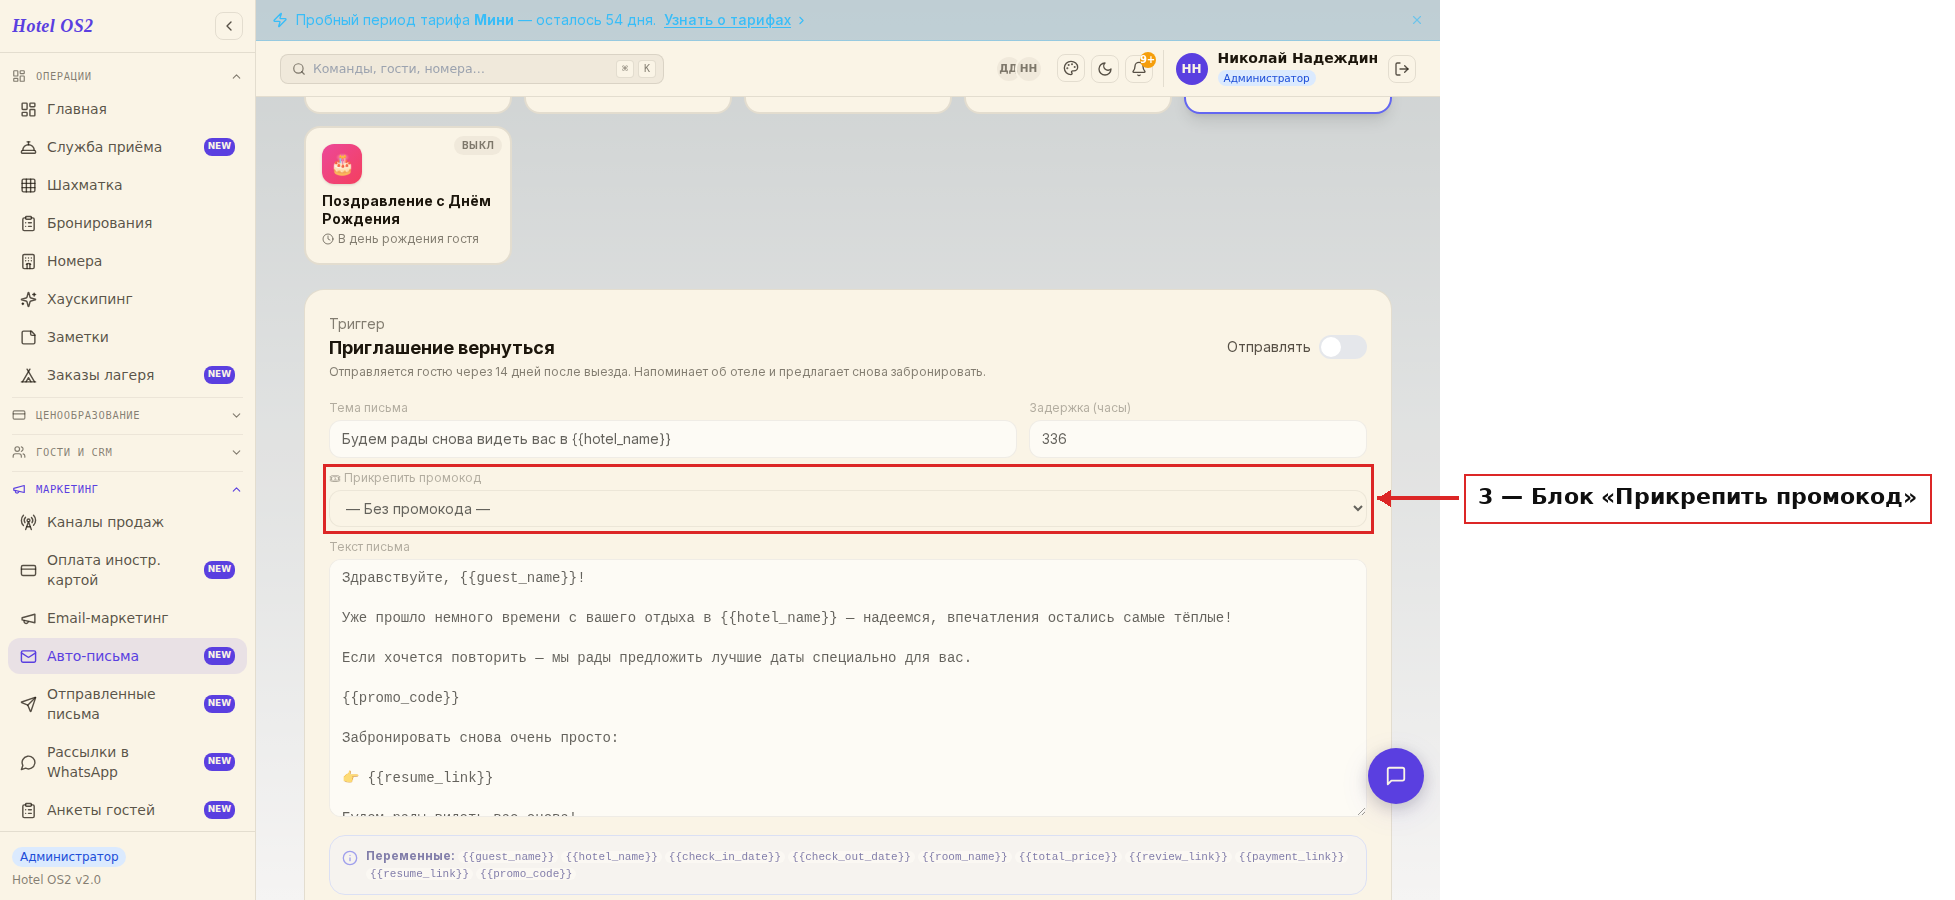Click the Оплата иностр. картой card icon
This screenshot has width=1955, height=900.
pyautogui.click(x=29, y=570)
